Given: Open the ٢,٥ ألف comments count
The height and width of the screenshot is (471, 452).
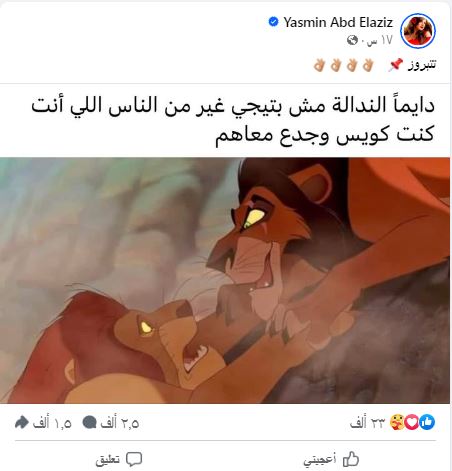Looking at the screenshot, I should pos(119,423).
